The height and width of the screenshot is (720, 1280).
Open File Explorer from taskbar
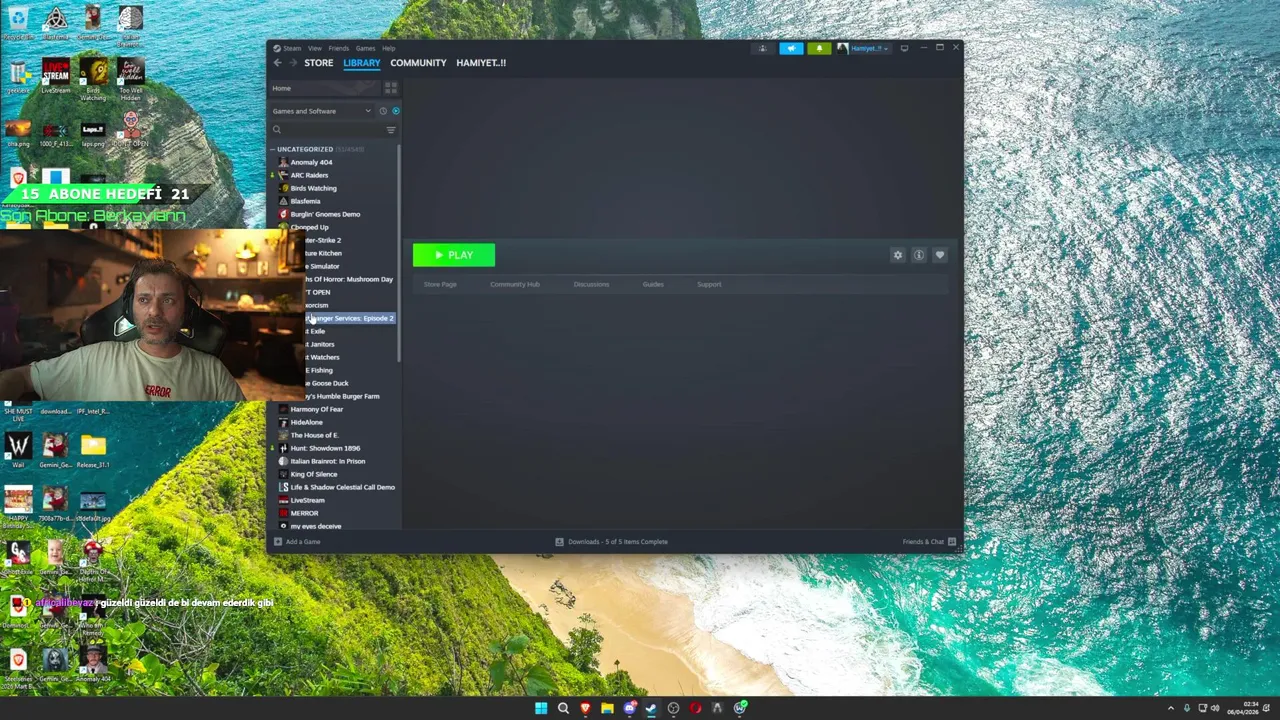click(x=607, y=708)
